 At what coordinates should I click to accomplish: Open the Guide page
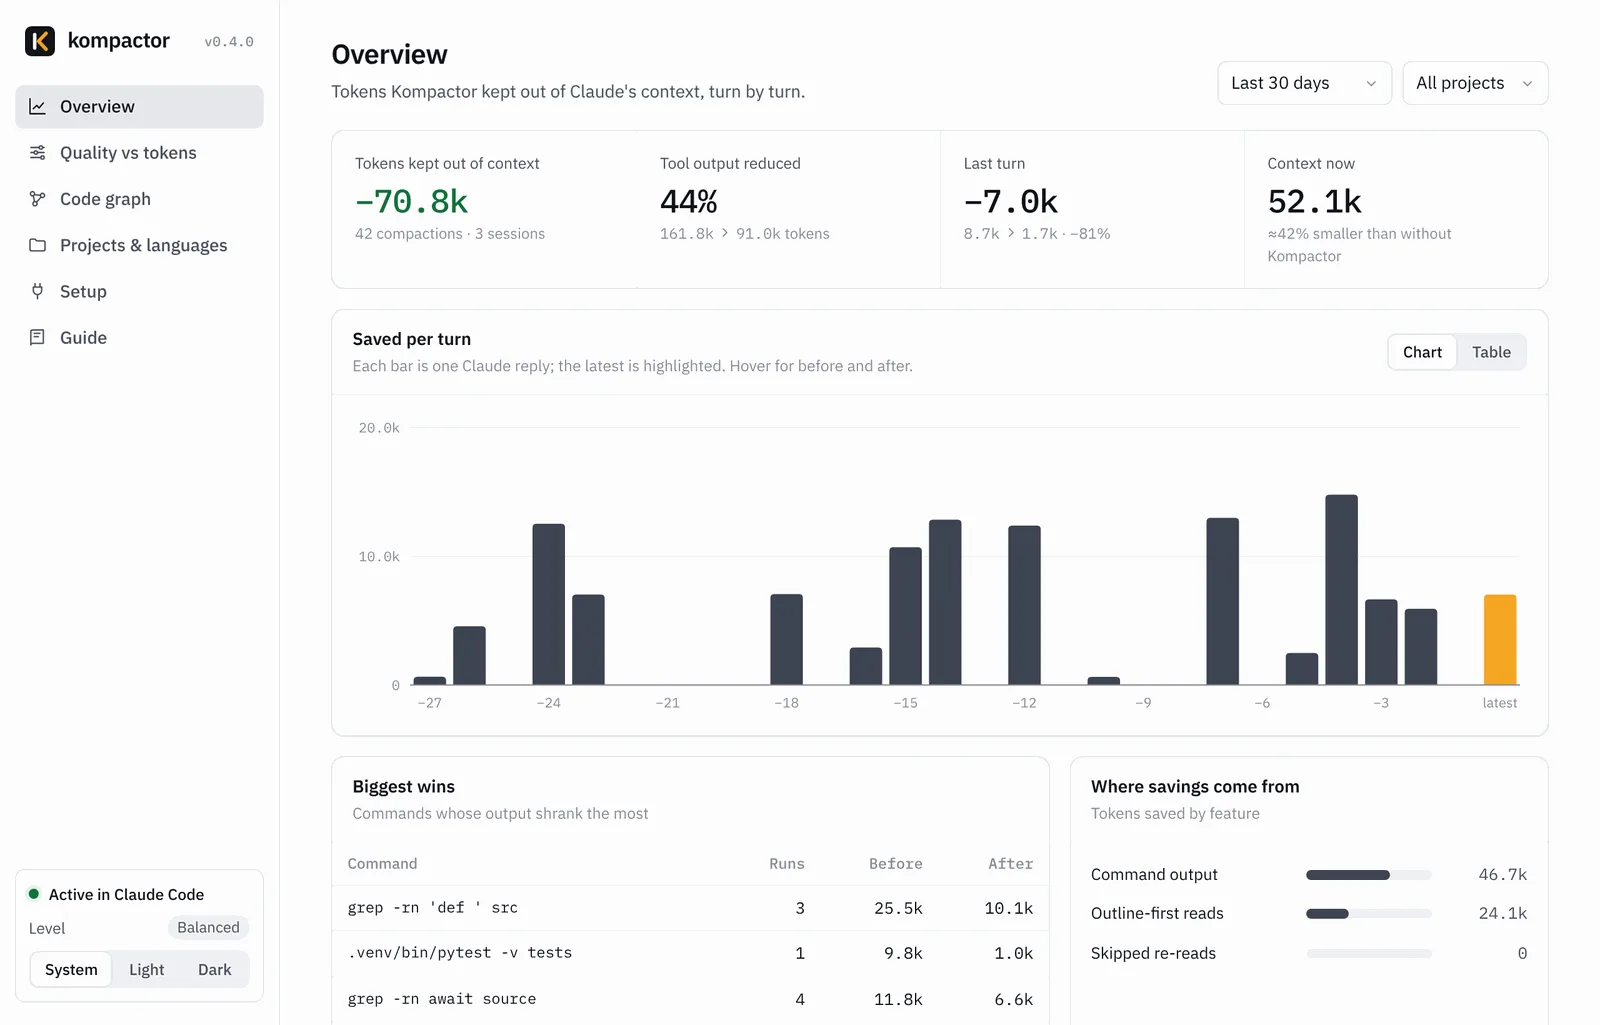[x=139, y=337]
